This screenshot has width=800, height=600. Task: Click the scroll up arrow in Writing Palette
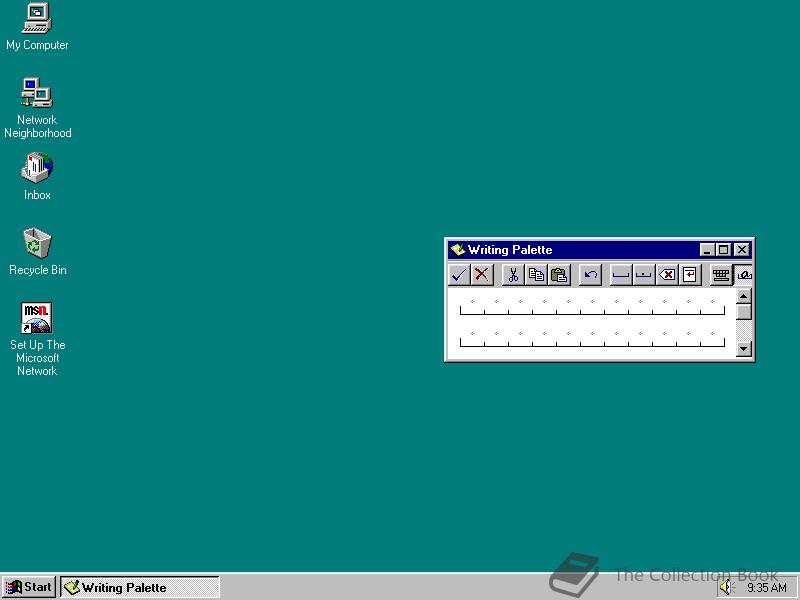pyautogui.click(x=744, y=296)
